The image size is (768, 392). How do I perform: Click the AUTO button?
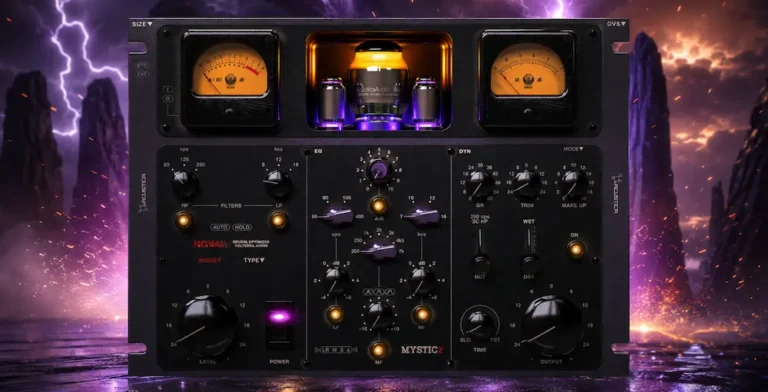(x=220, y=227)
